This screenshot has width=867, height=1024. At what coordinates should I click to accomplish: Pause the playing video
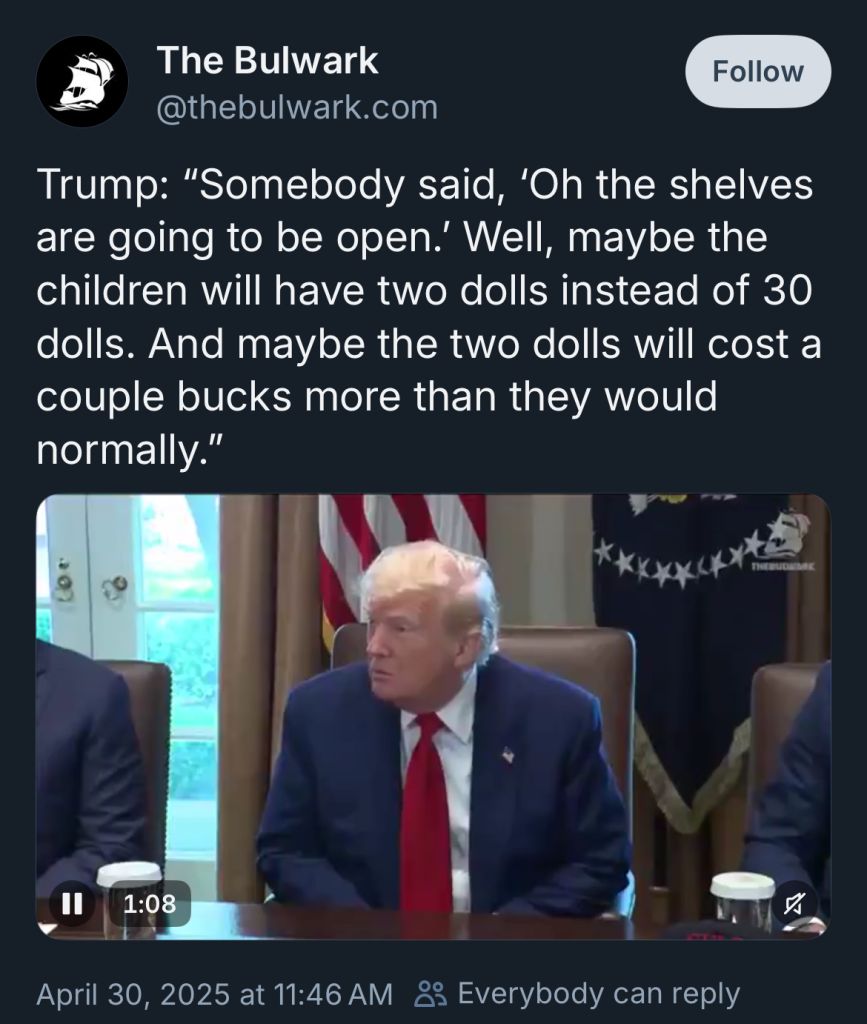(x=72, y=904)
